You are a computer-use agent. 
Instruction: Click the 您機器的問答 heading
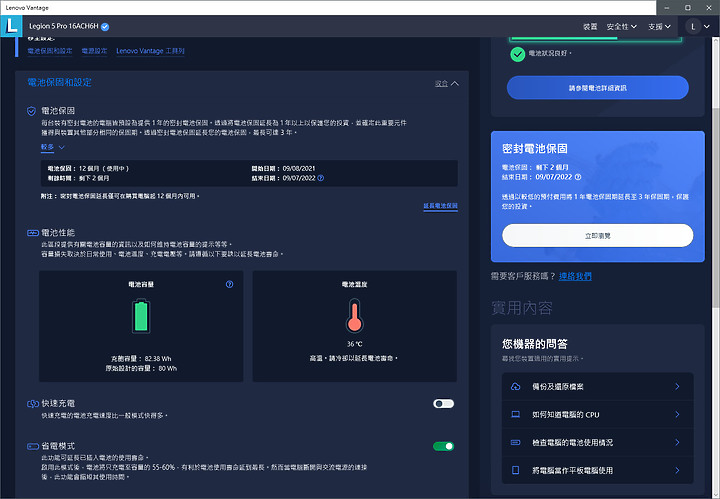tap(534, 344)
